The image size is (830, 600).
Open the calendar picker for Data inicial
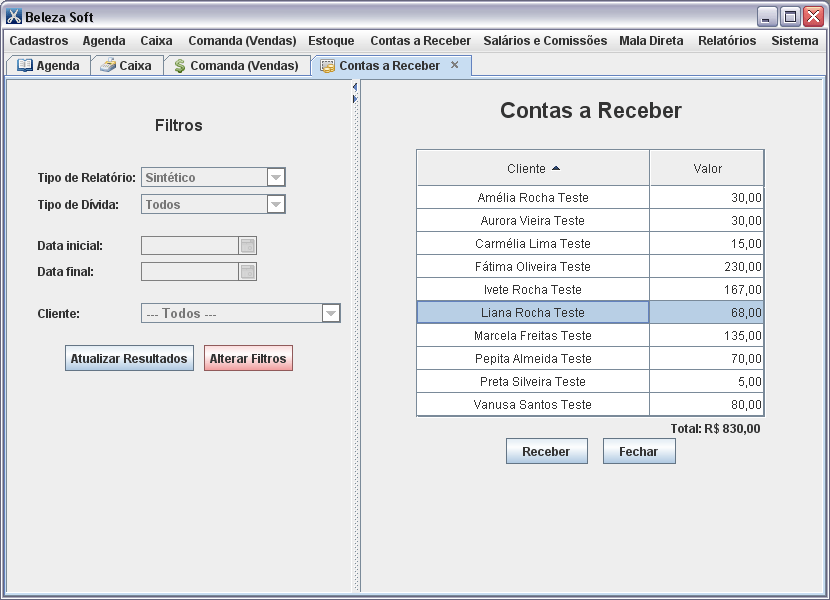249,245
